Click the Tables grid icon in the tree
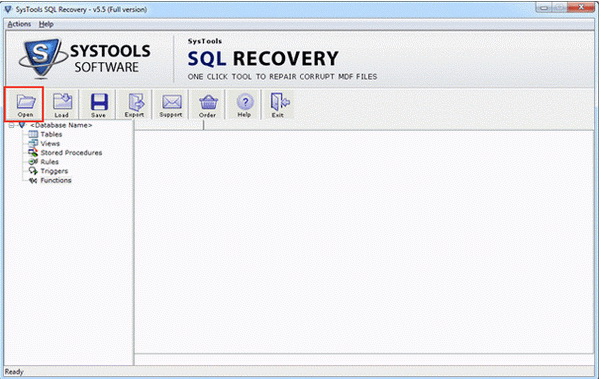601x379 pixels. 33,134
